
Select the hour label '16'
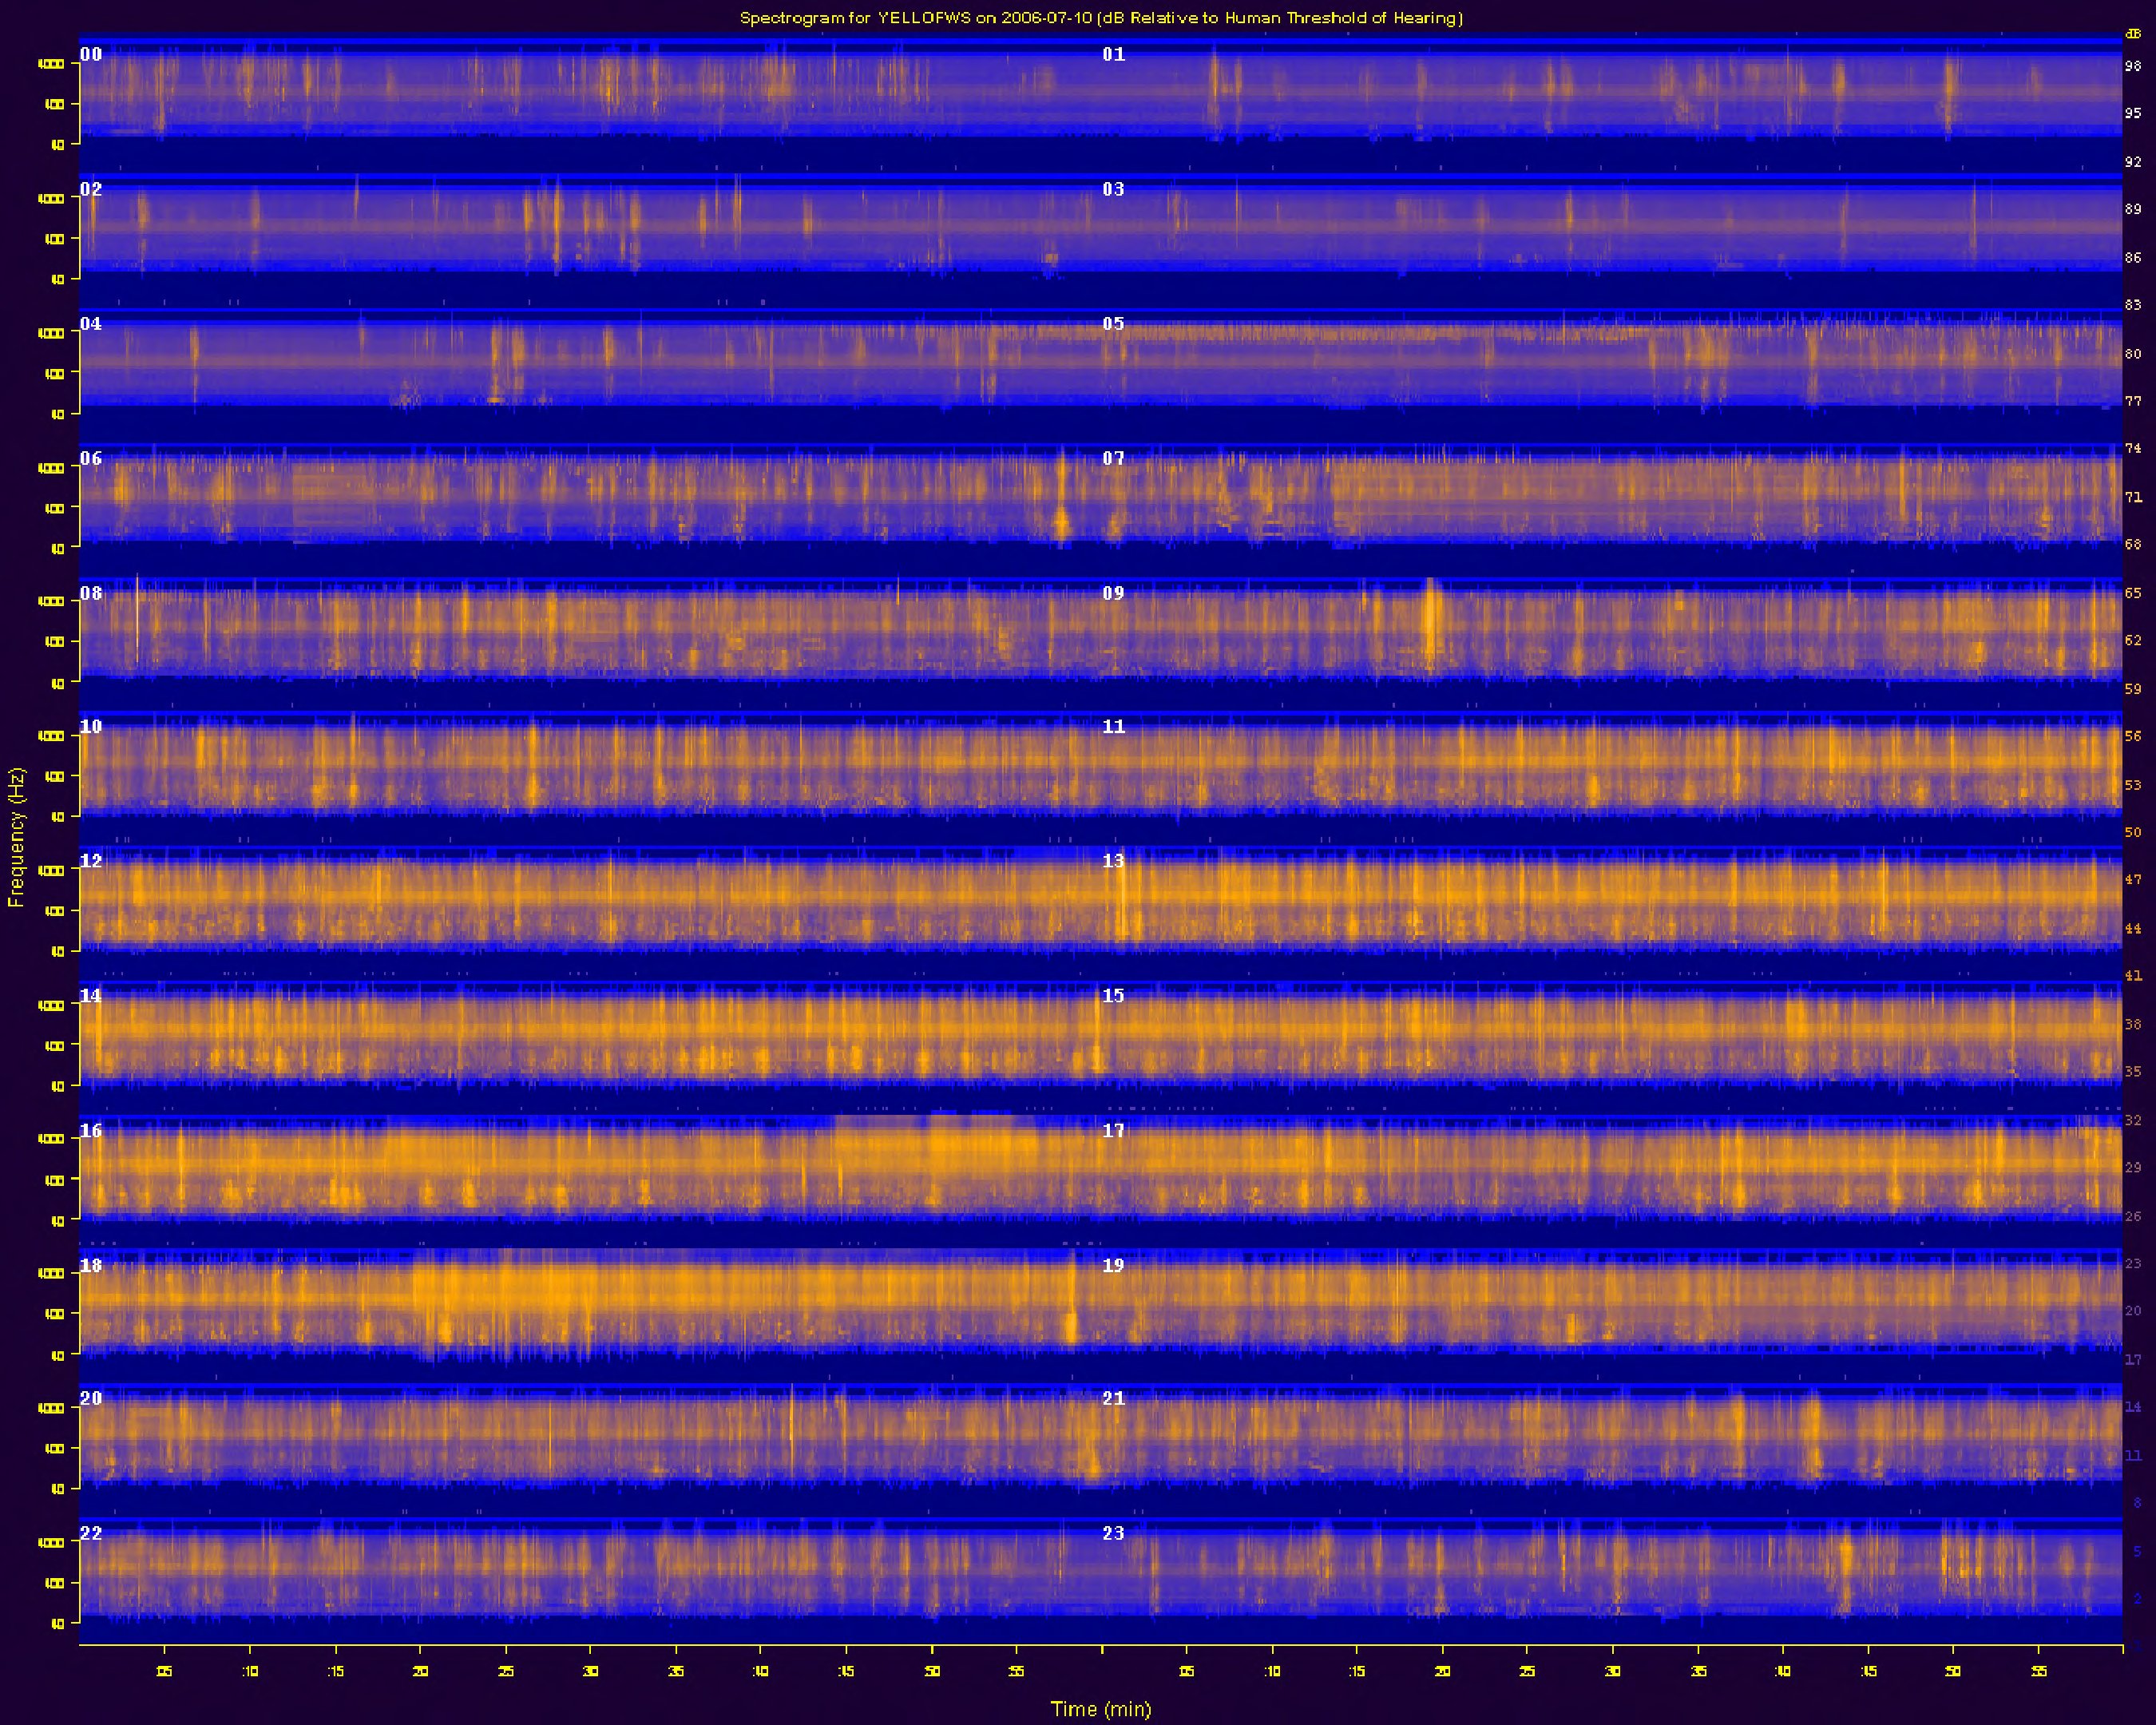click(91, 1131)
